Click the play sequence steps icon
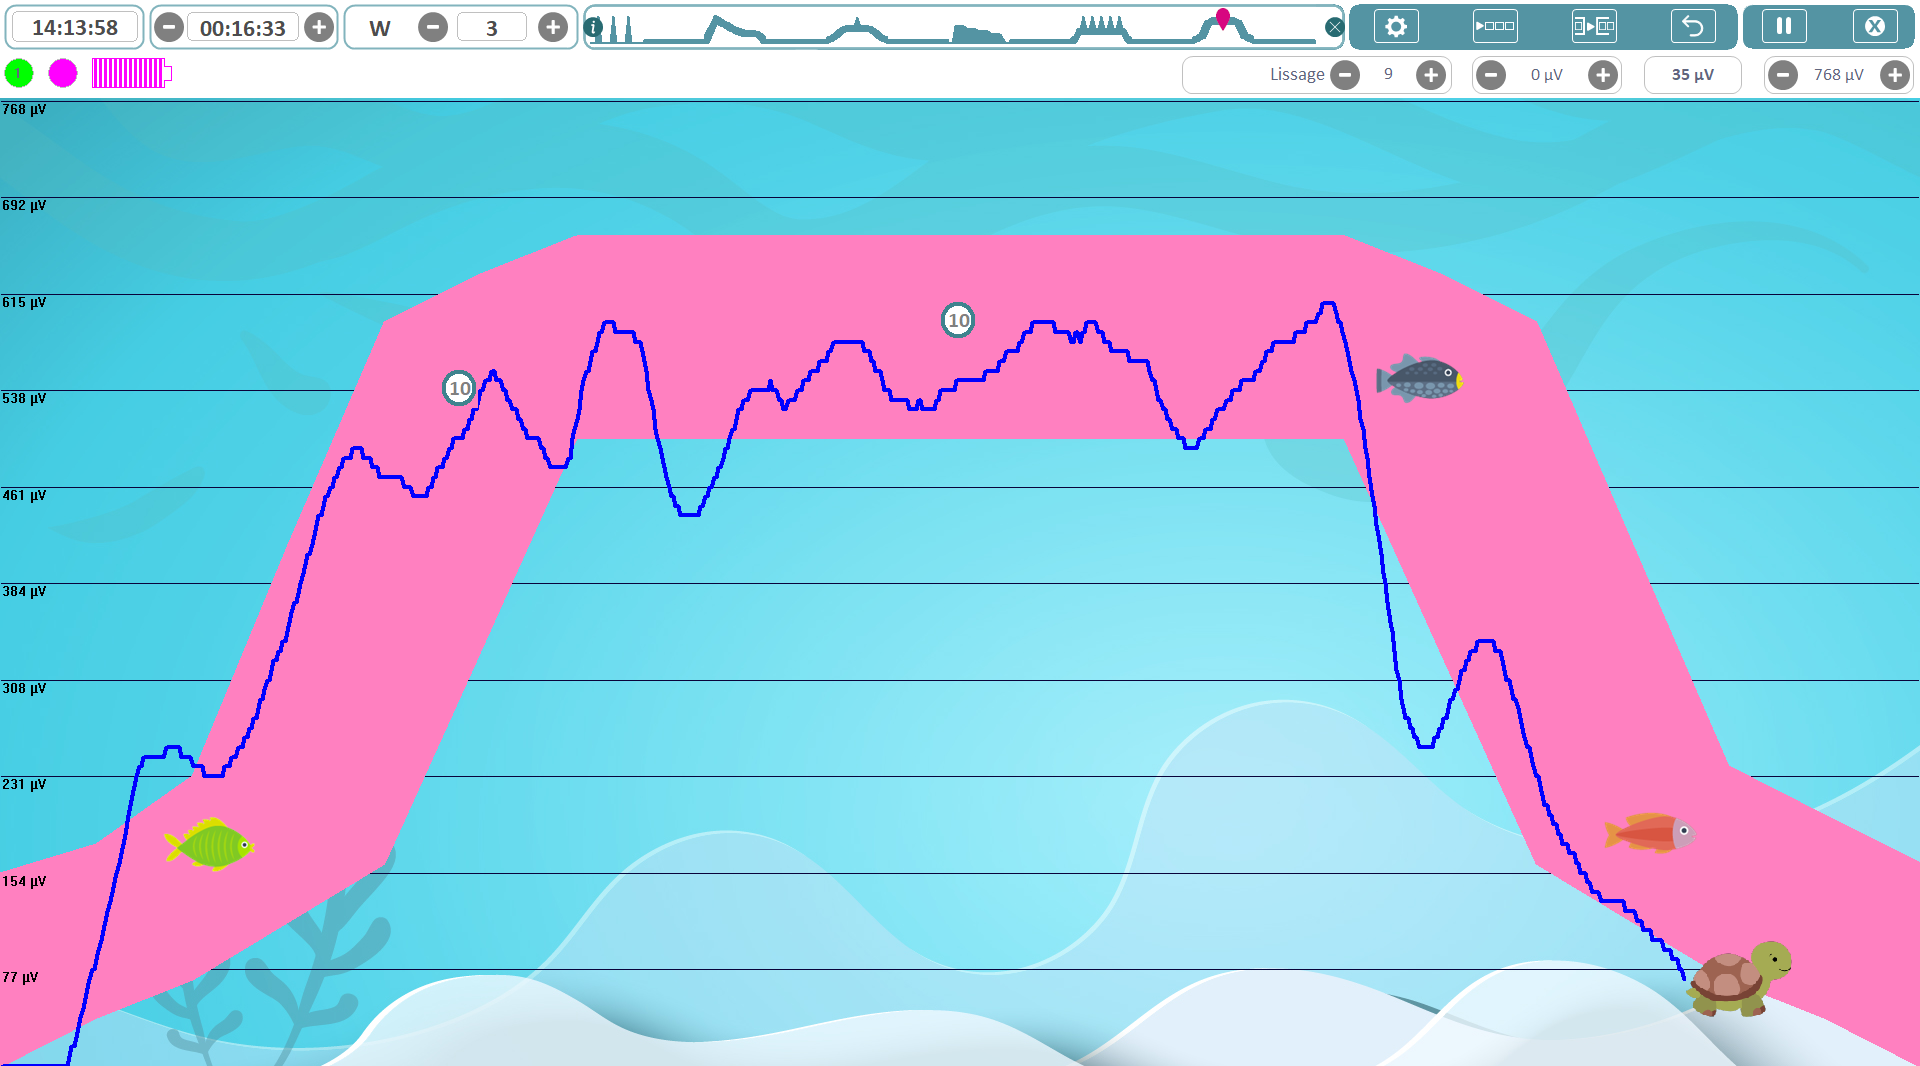The image size is (1920, 1066). (x=1495, y=27)
